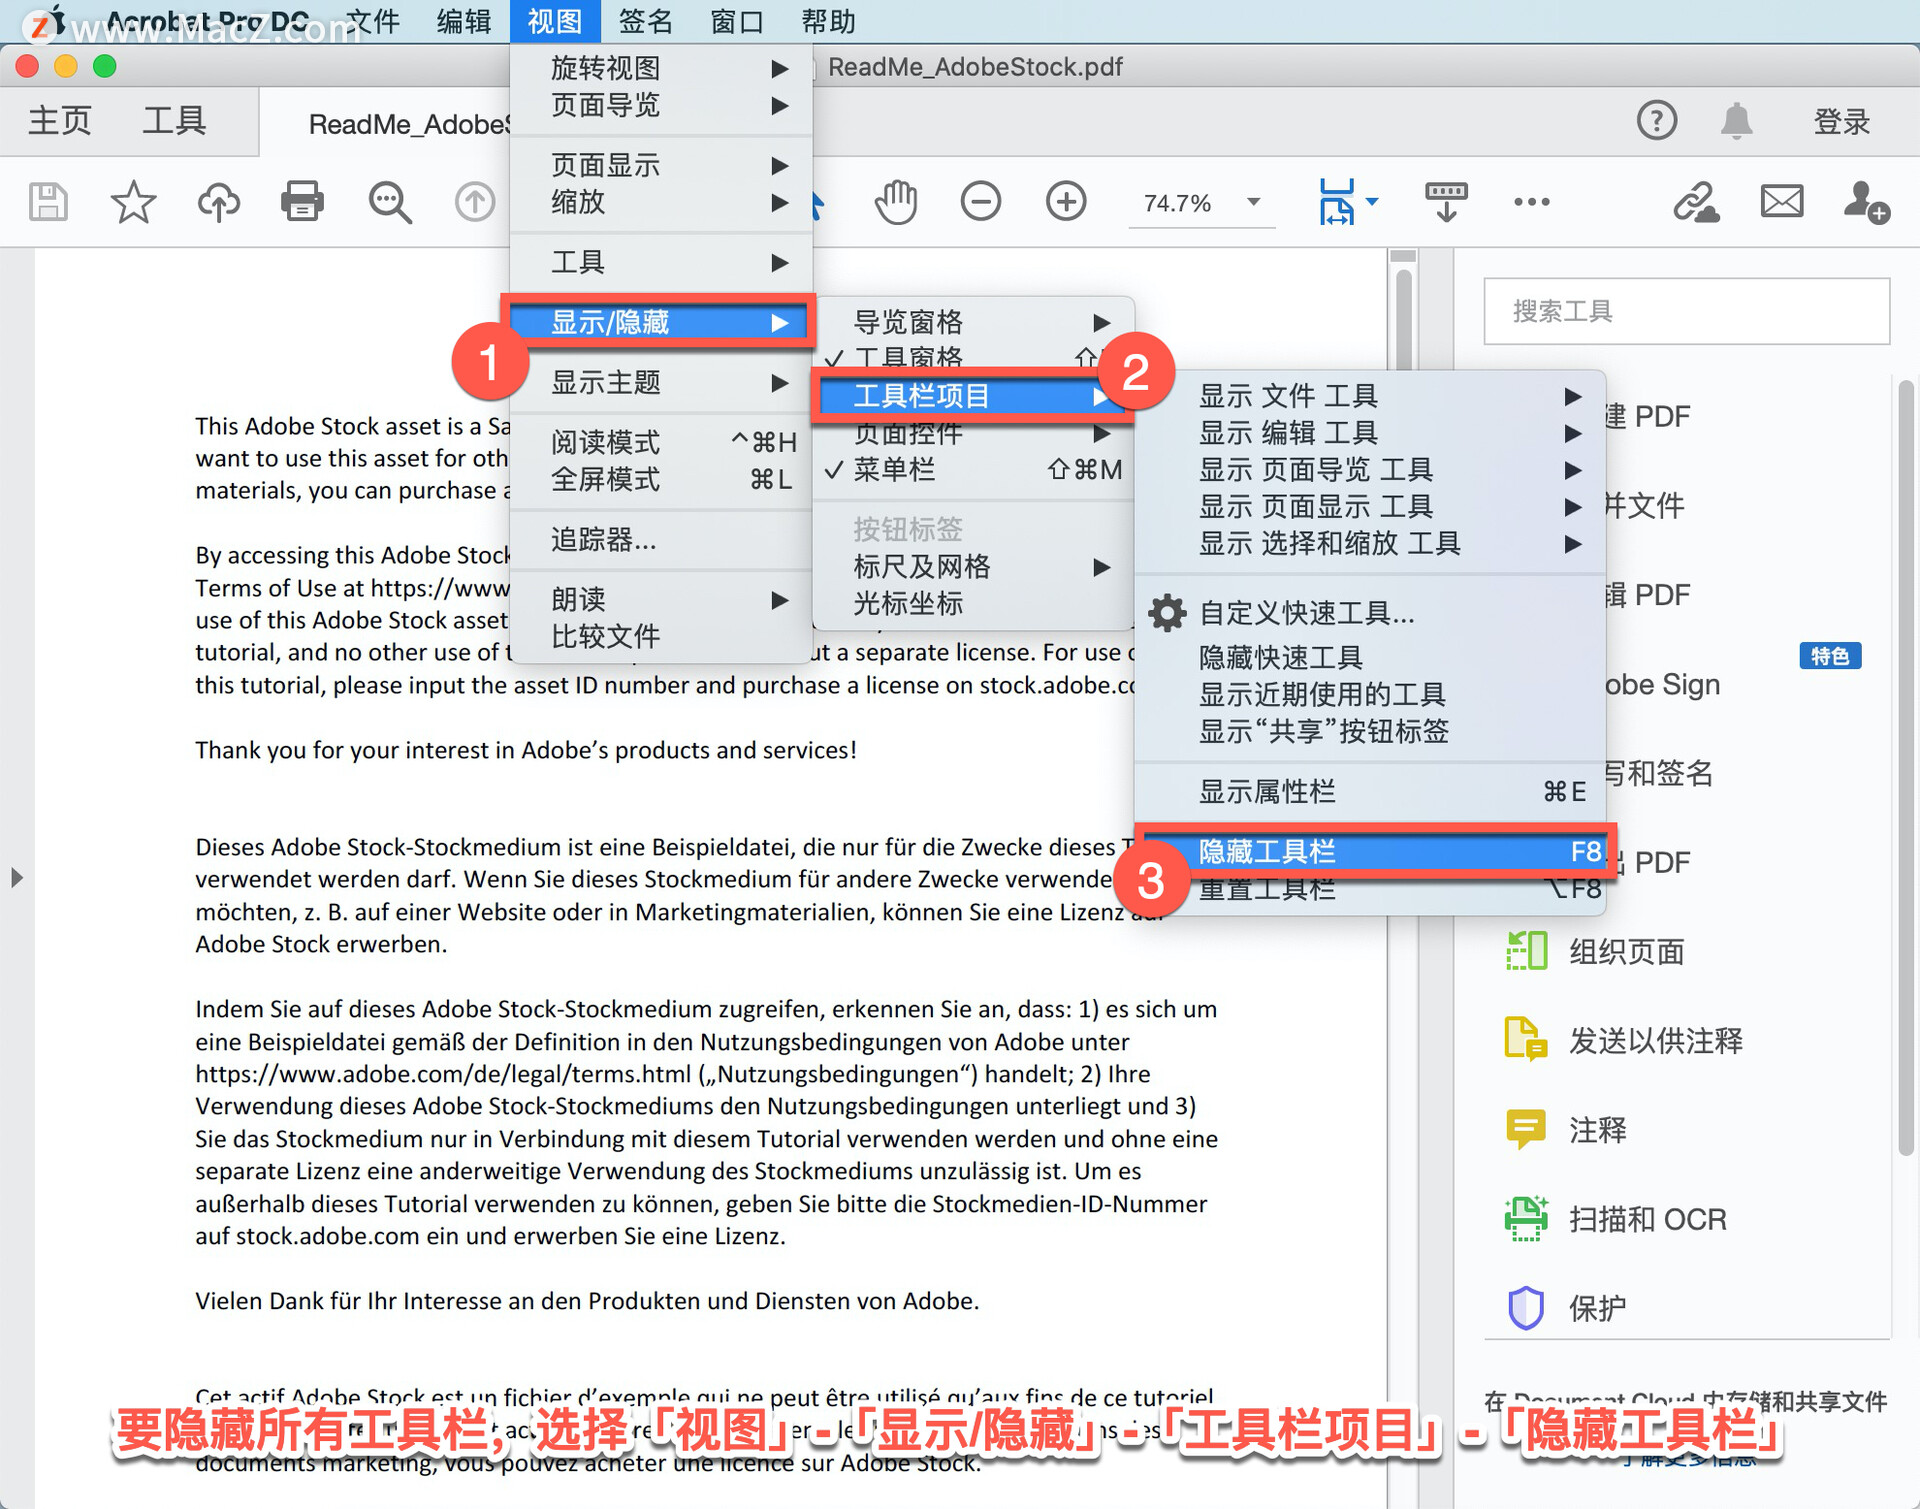The width and height of the screenshot is (1920, 1509).
Task: Expand the 导览窗格 submenu
Action: [x=973, y=322]
